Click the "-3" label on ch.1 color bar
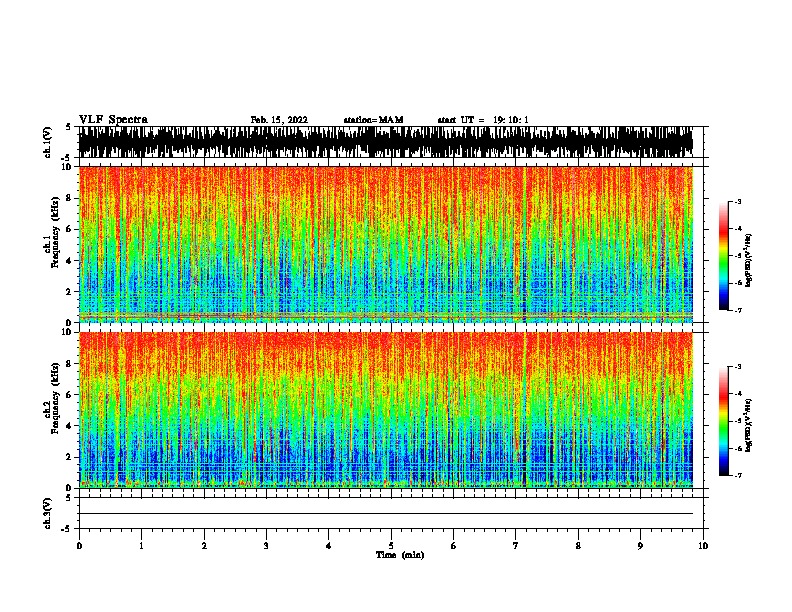 (x=738, y=201)
